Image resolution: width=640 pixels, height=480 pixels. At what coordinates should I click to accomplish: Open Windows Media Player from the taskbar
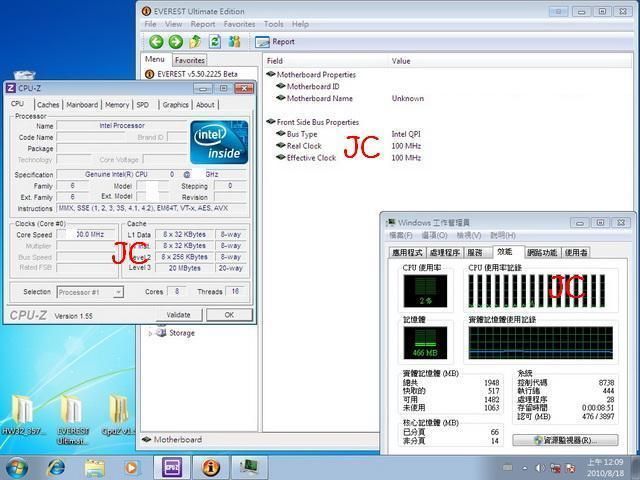point(131,468)
